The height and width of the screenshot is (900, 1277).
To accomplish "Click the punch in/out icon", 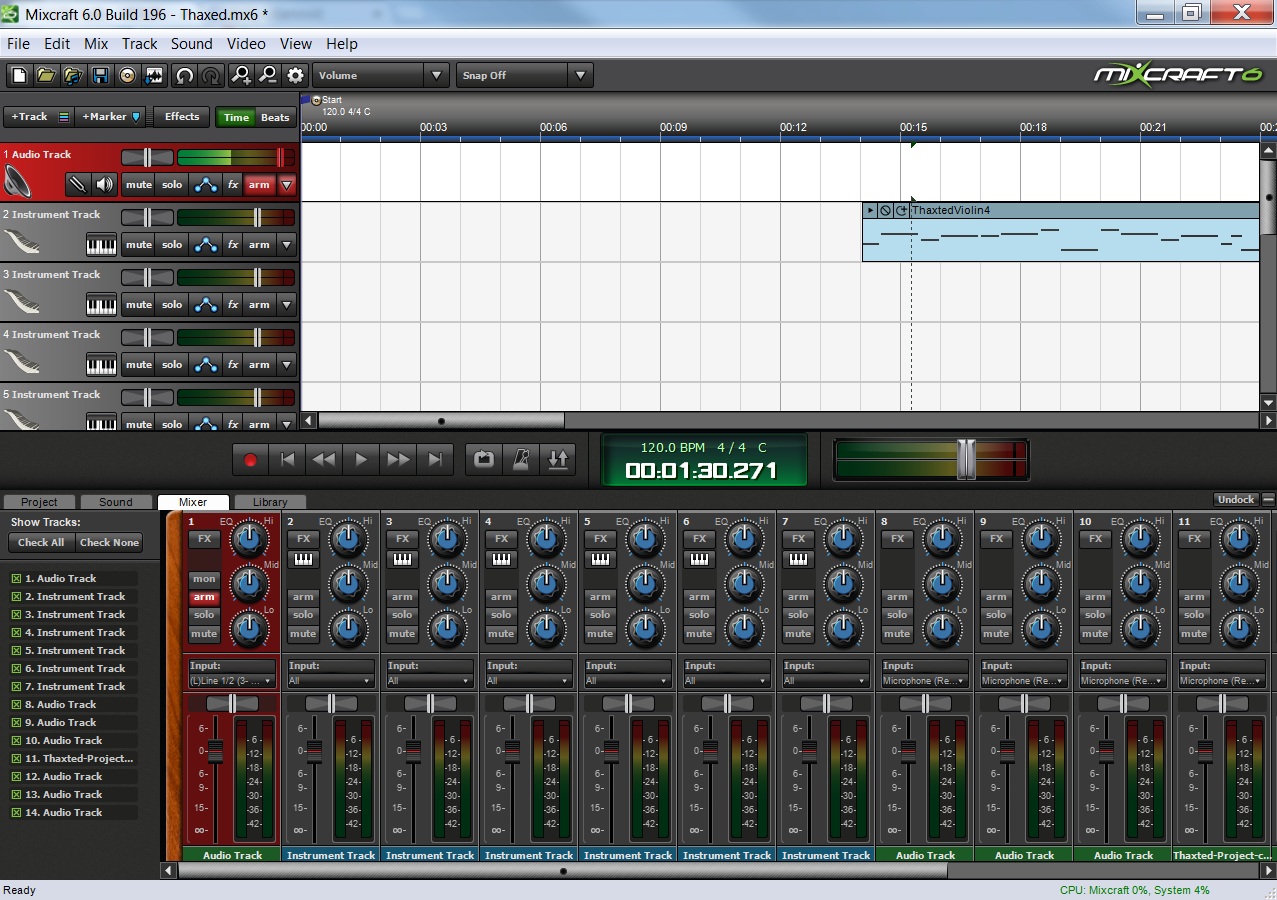I will [558, 460].
